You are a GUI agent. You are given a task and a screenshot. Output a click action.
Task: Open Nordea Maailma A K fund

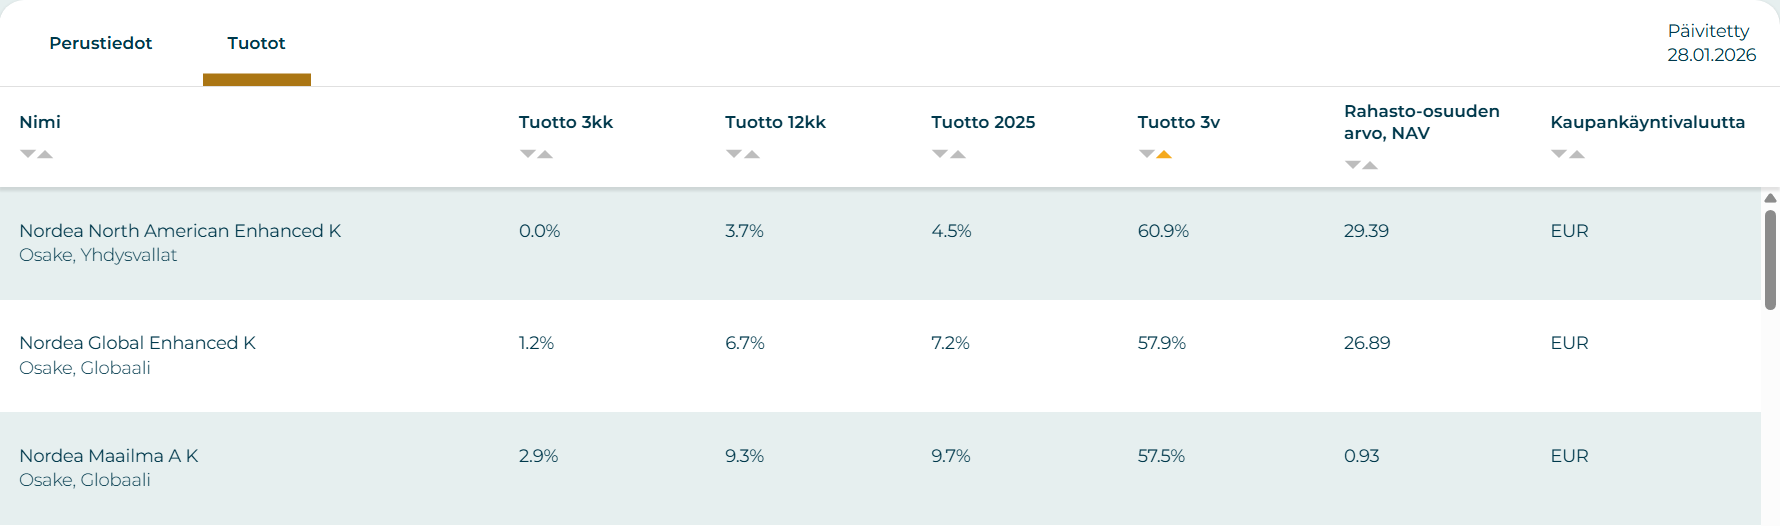click(x=109, y=456)
